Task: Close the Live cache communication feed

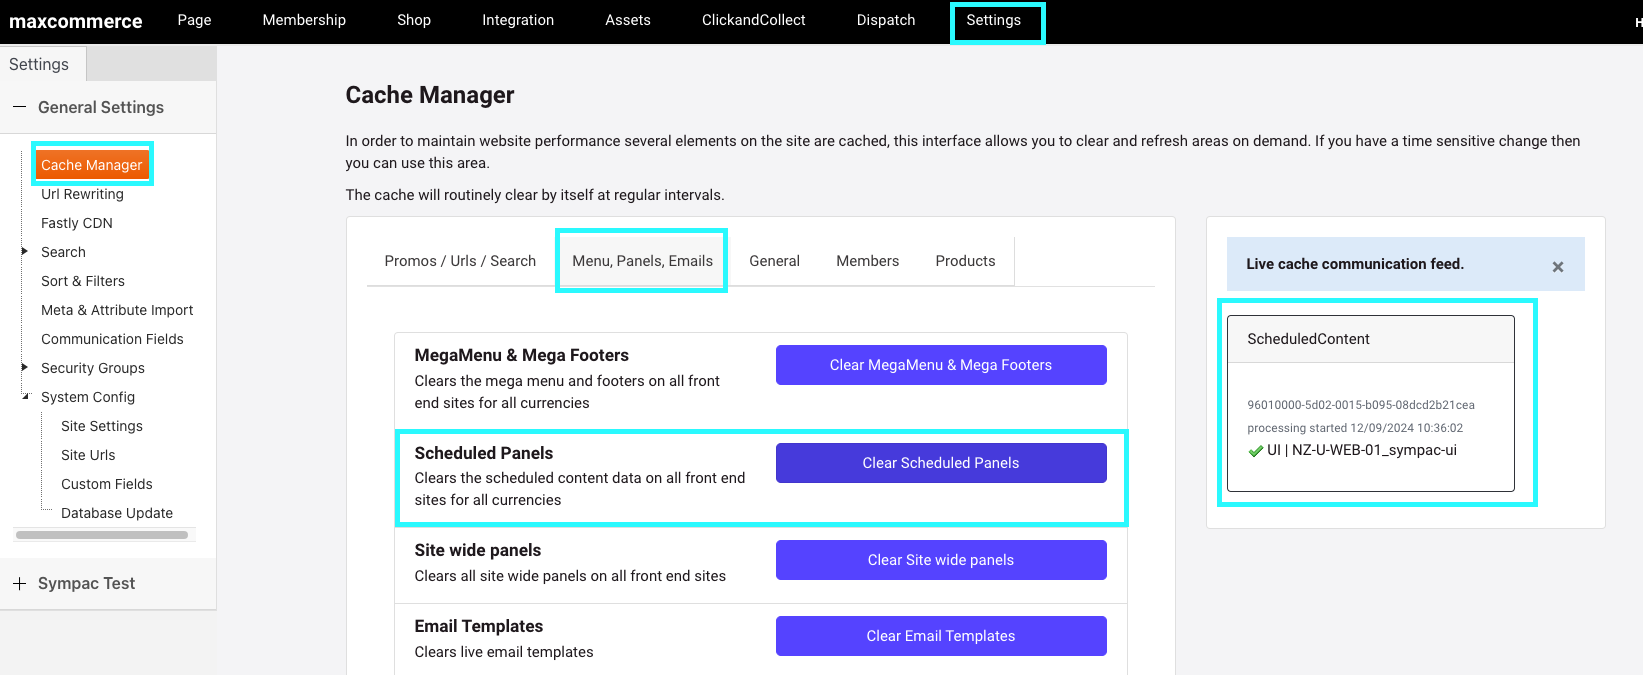Action: click(1557, 267)
